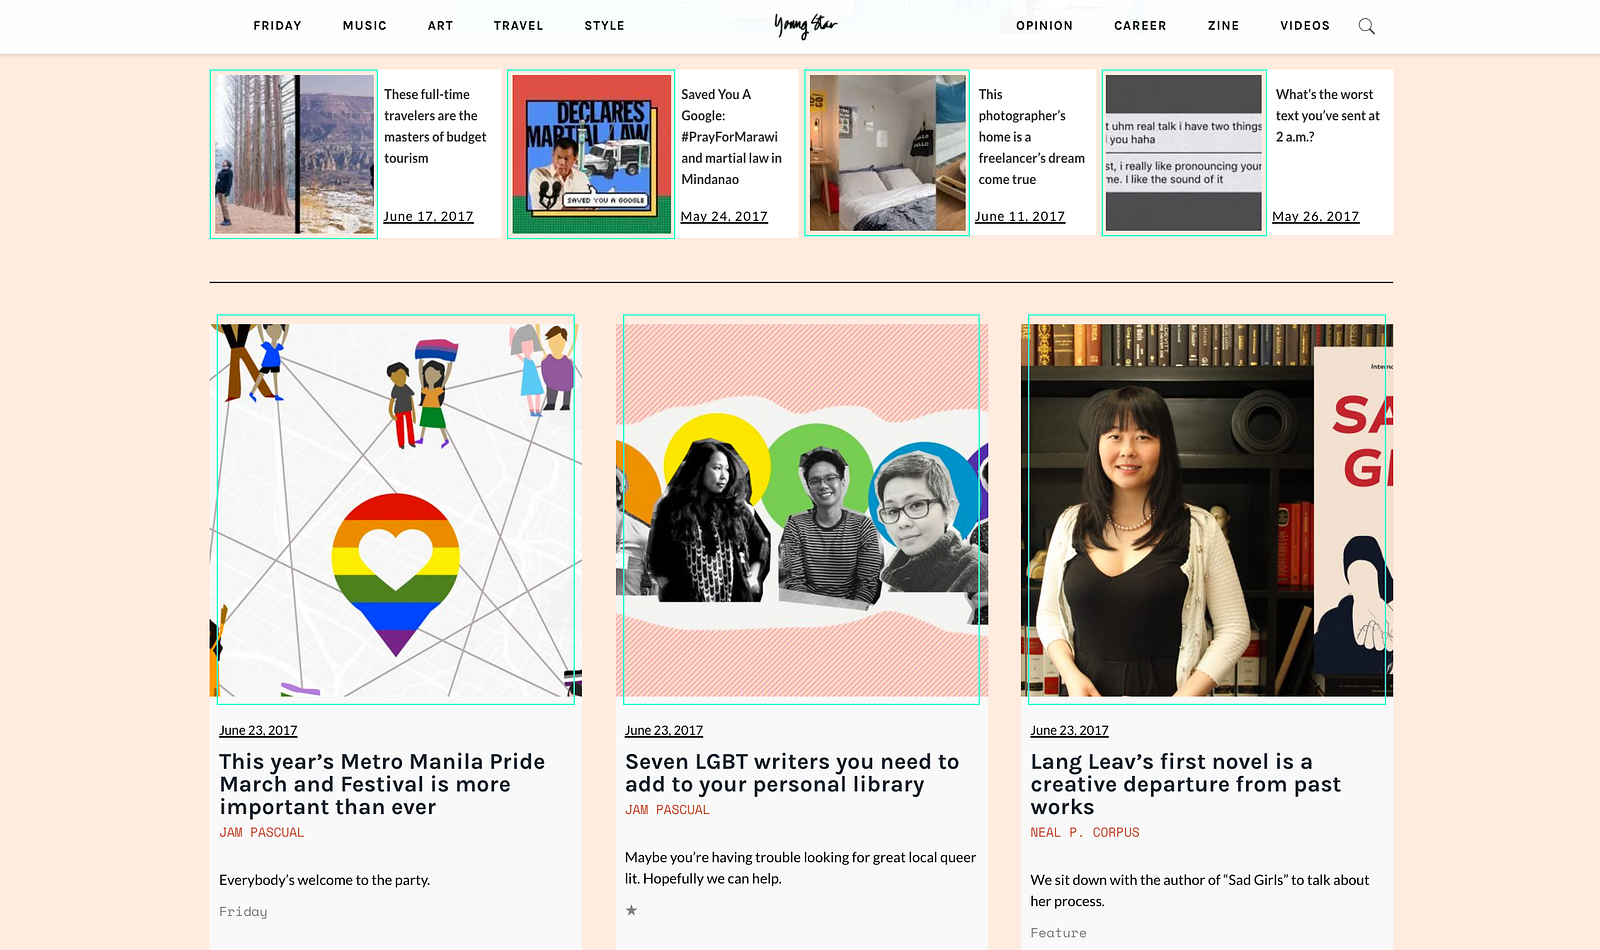
Task: Open the budget tourism travelers thumbnail
Action: tap(294, 154)
